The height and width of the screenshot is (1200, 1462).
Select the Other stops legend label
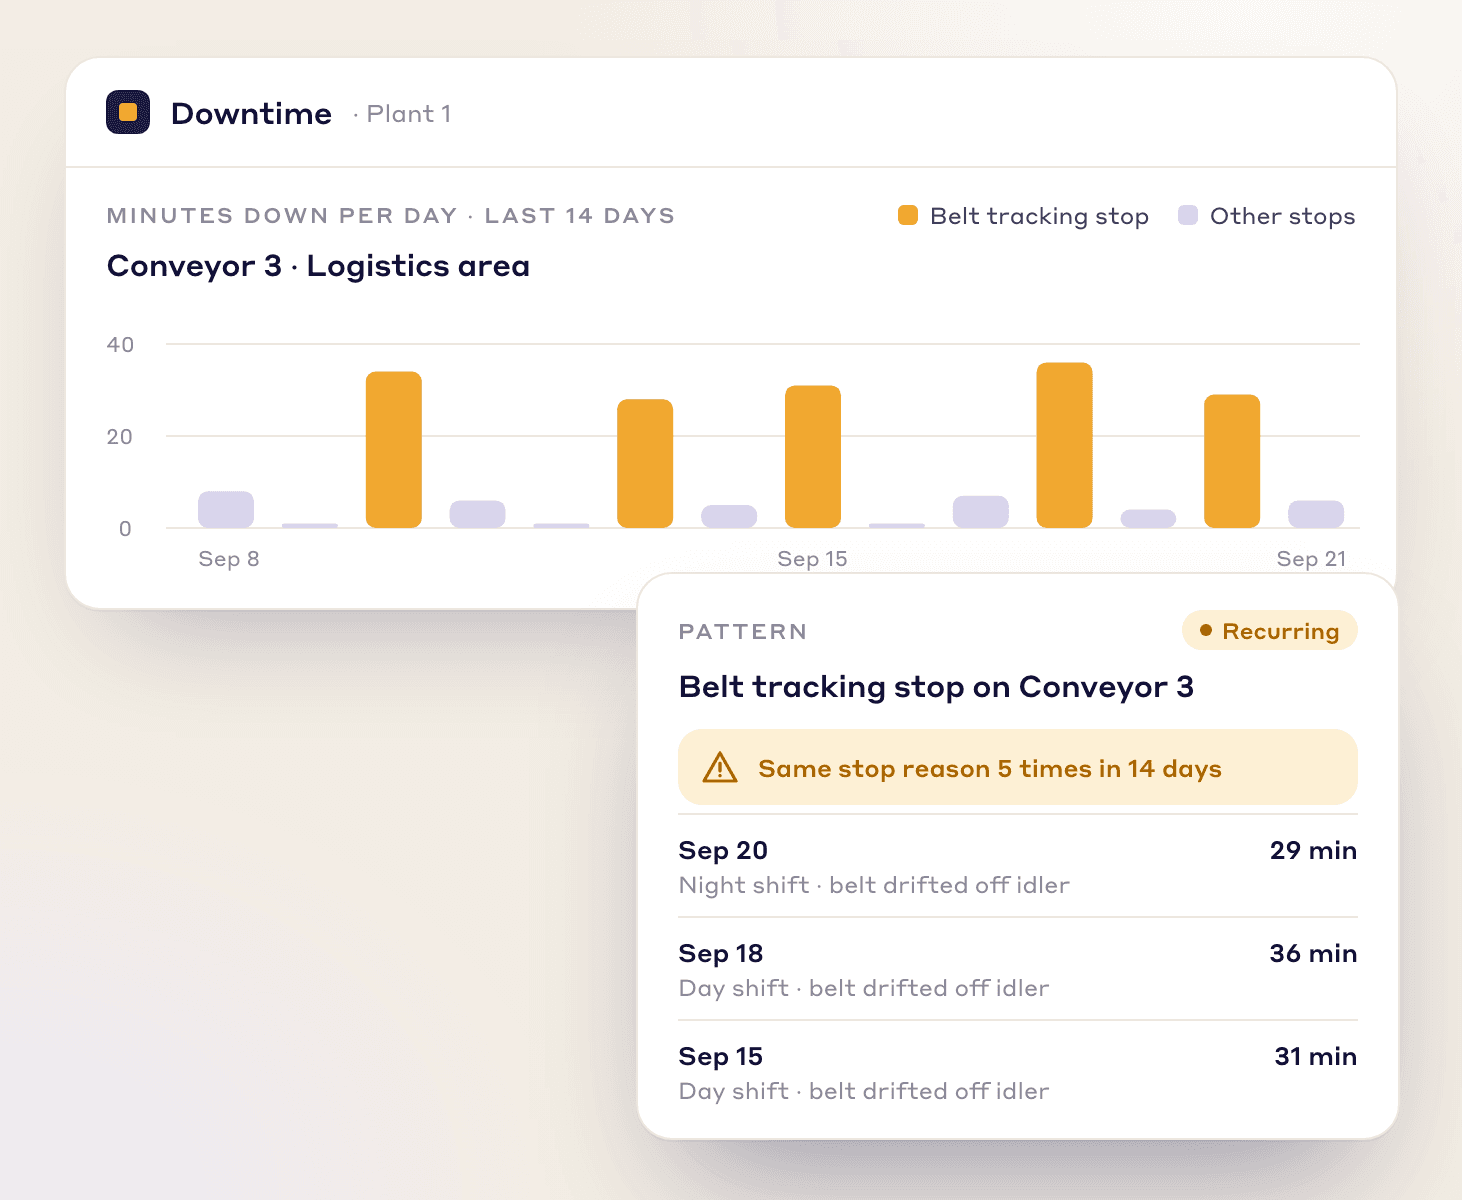(1282, 216)
